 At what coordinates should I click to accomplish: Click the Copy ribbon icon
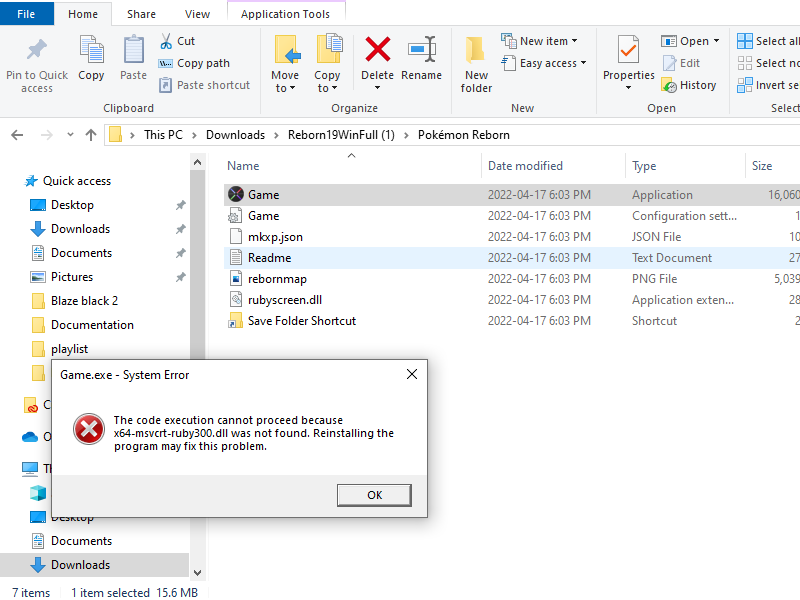91,49
